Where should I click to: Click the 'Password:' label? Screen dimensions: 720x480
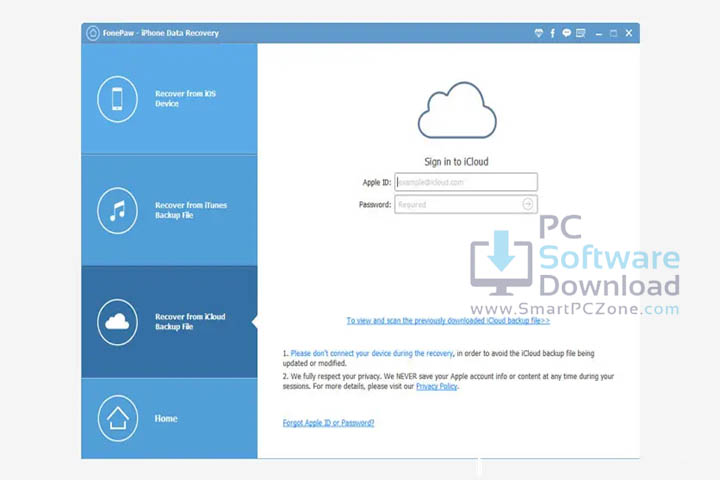point(375,204)
